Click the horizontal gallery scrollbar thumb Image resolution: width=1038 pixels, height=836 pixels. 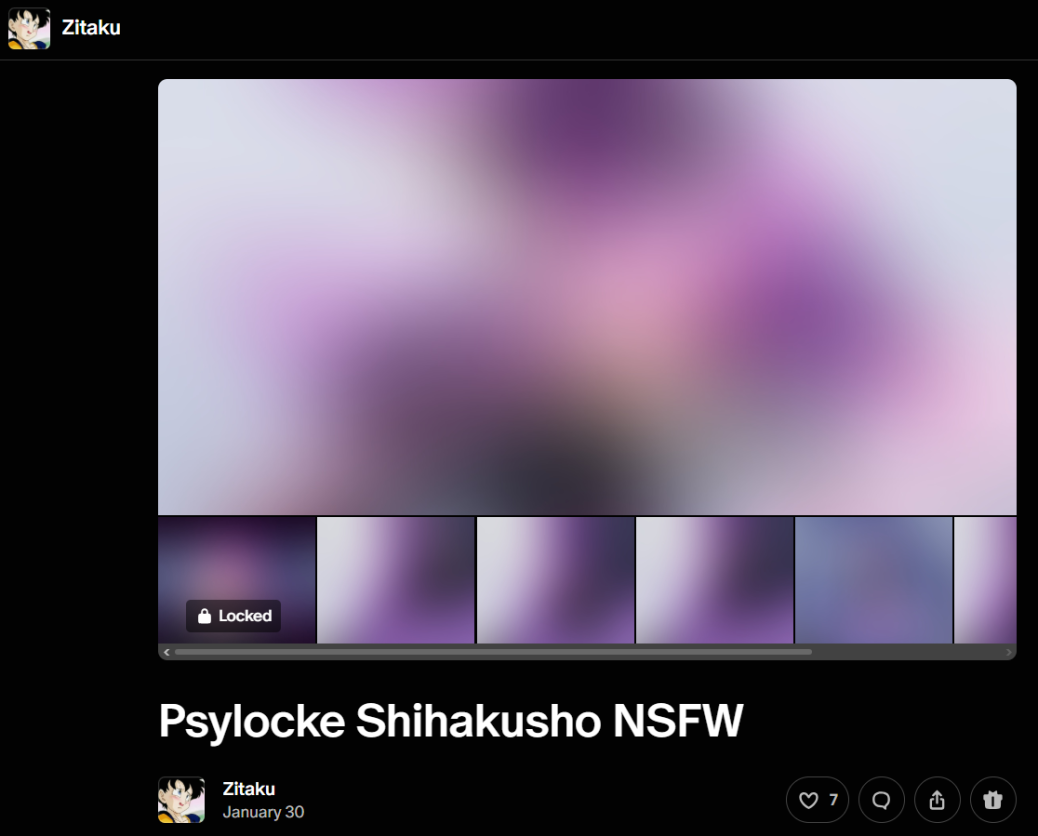tap(493, 652)
